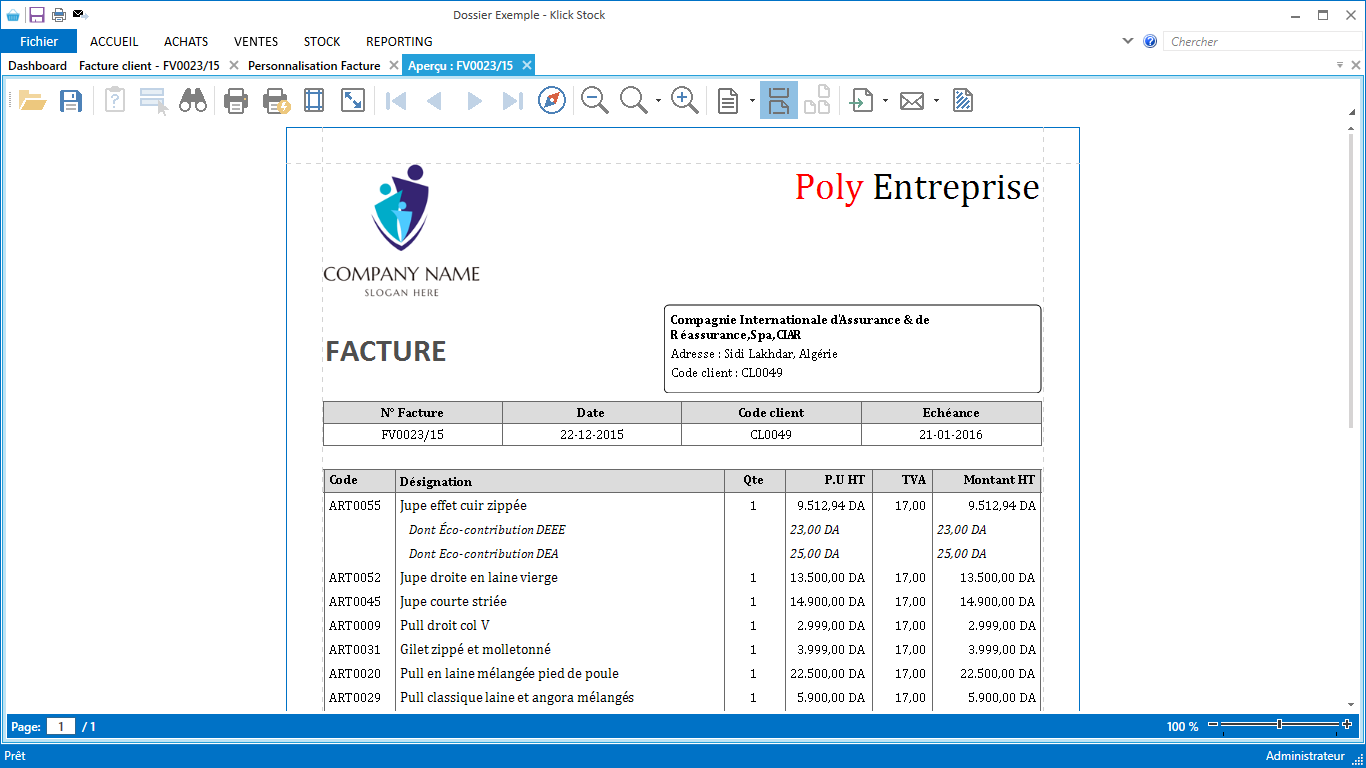Open the VENTES menu

(256, 42)
